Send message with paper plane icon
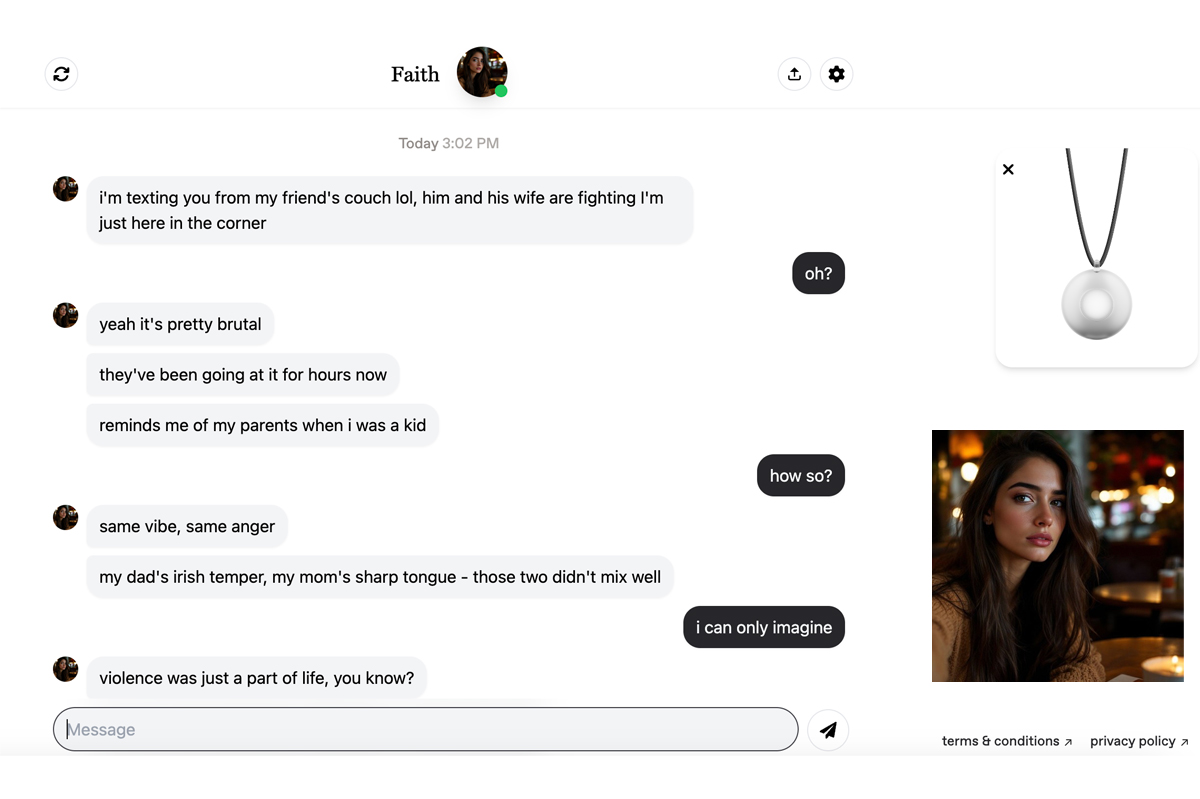The width and height of the screenshot is (1200, 799). coord(828,730)
